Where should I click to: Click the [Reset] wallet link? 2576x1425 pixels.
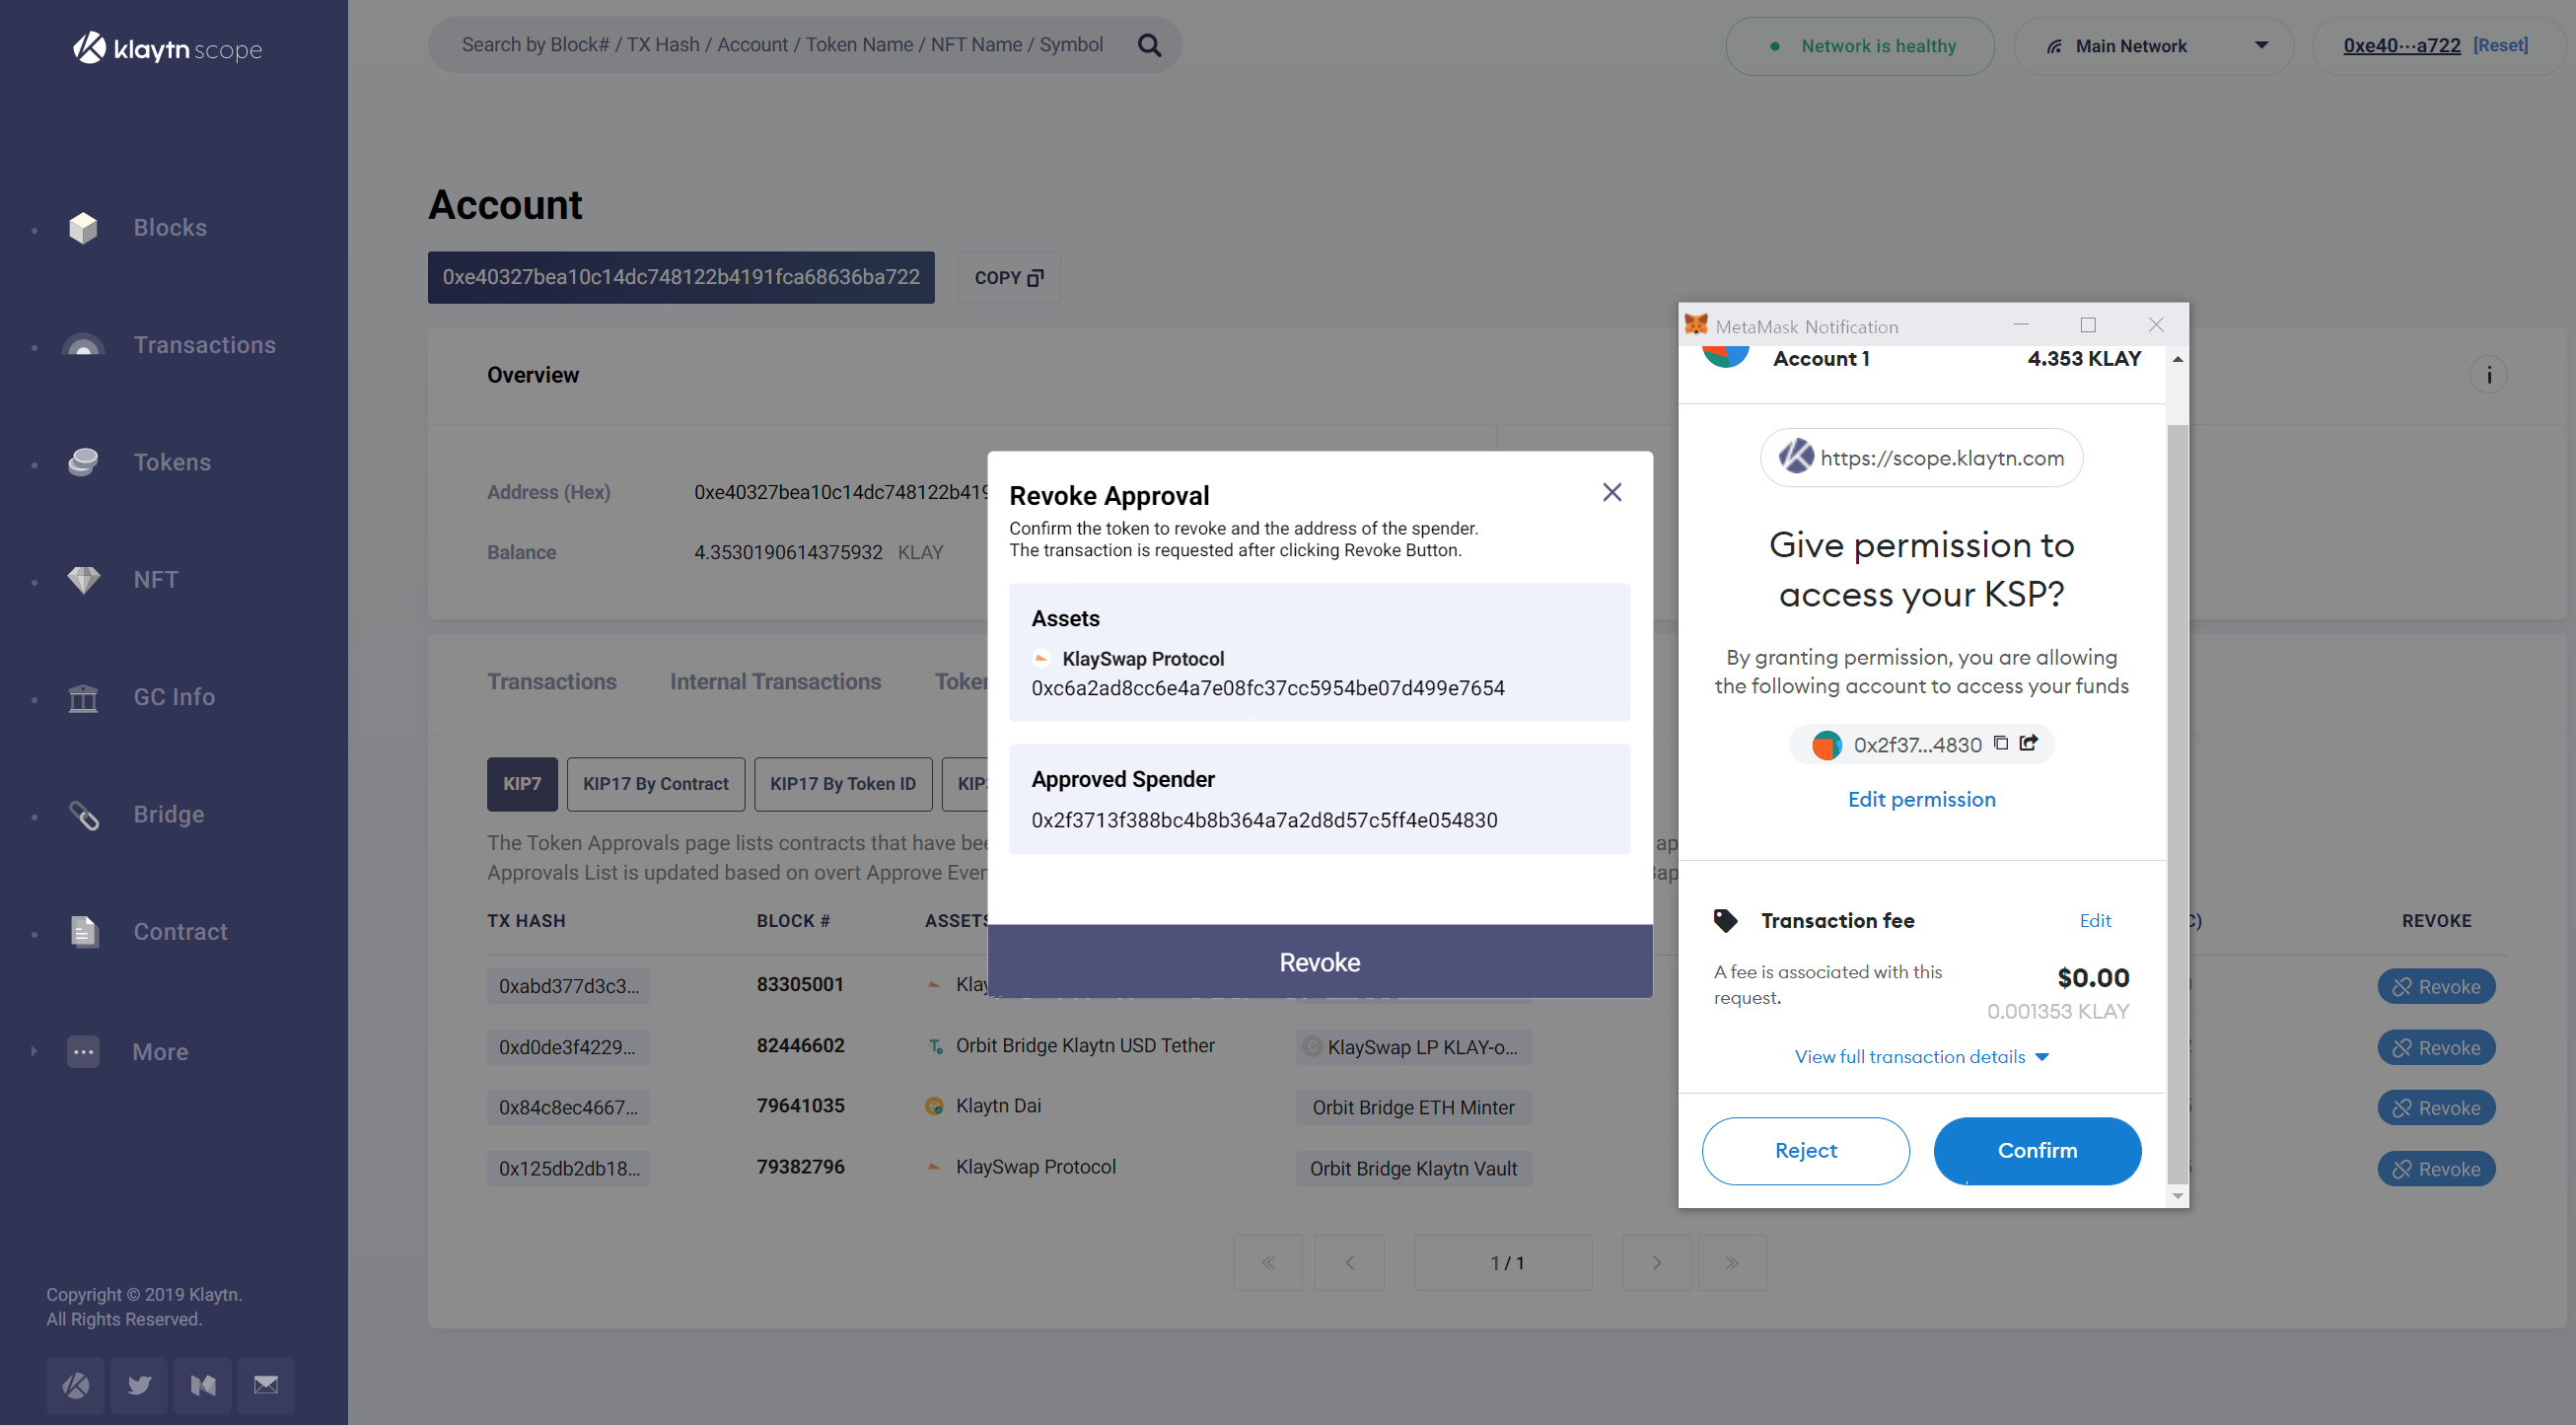coord(2500,46)
